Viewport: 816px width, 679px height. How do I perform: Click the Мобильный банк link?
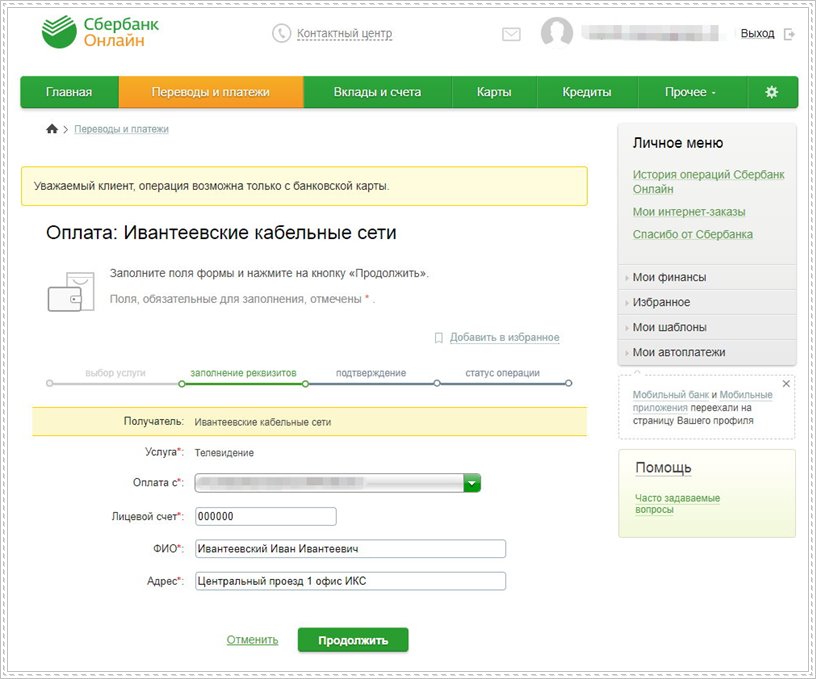[671, 395]
